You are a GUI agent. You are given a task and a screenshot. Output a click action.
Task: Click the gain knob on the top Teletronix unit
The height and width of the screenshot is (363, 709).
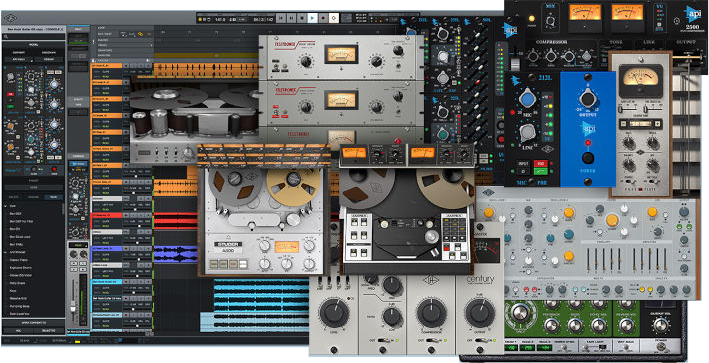point(307,61)
